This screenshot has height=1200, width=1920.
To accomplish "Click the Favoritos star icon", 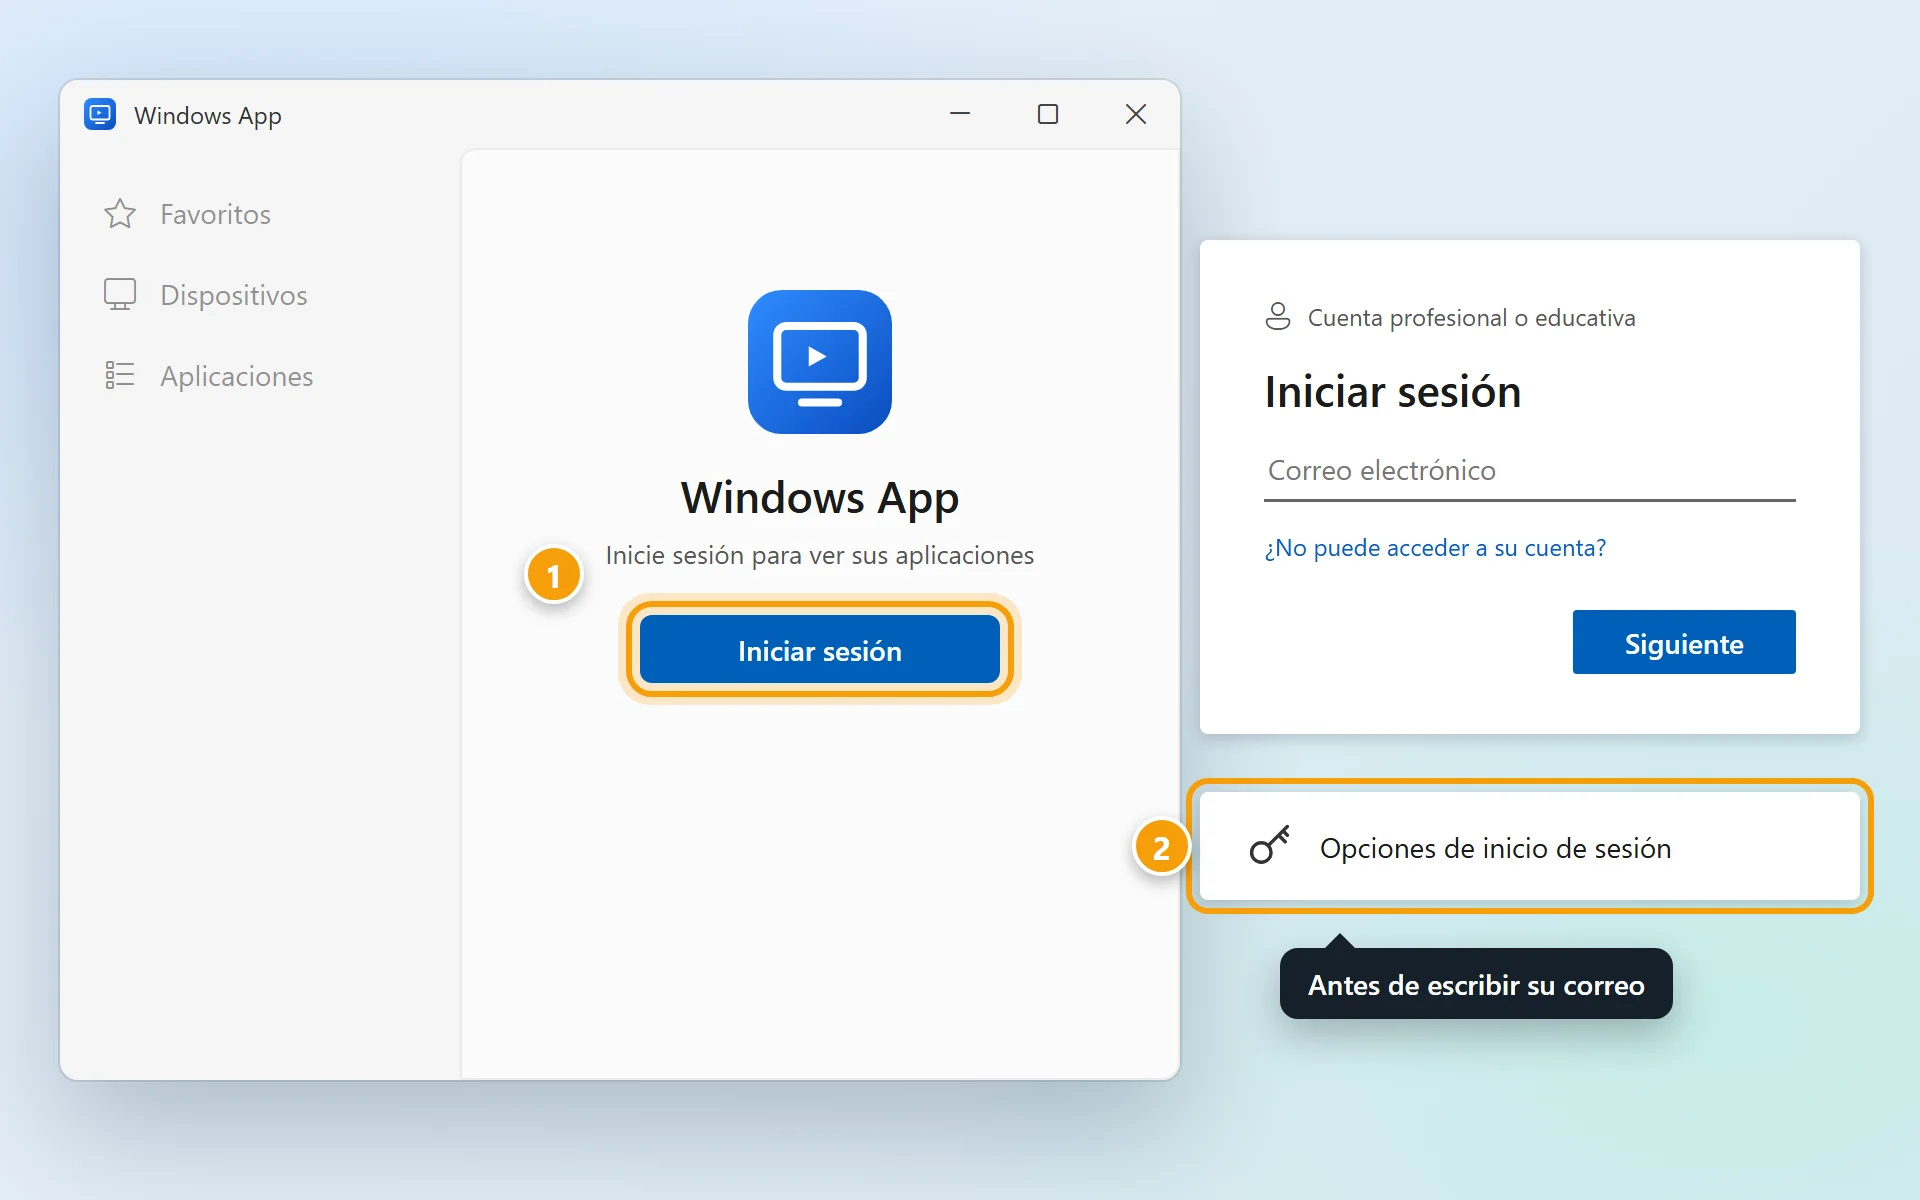I will (120, 214).
